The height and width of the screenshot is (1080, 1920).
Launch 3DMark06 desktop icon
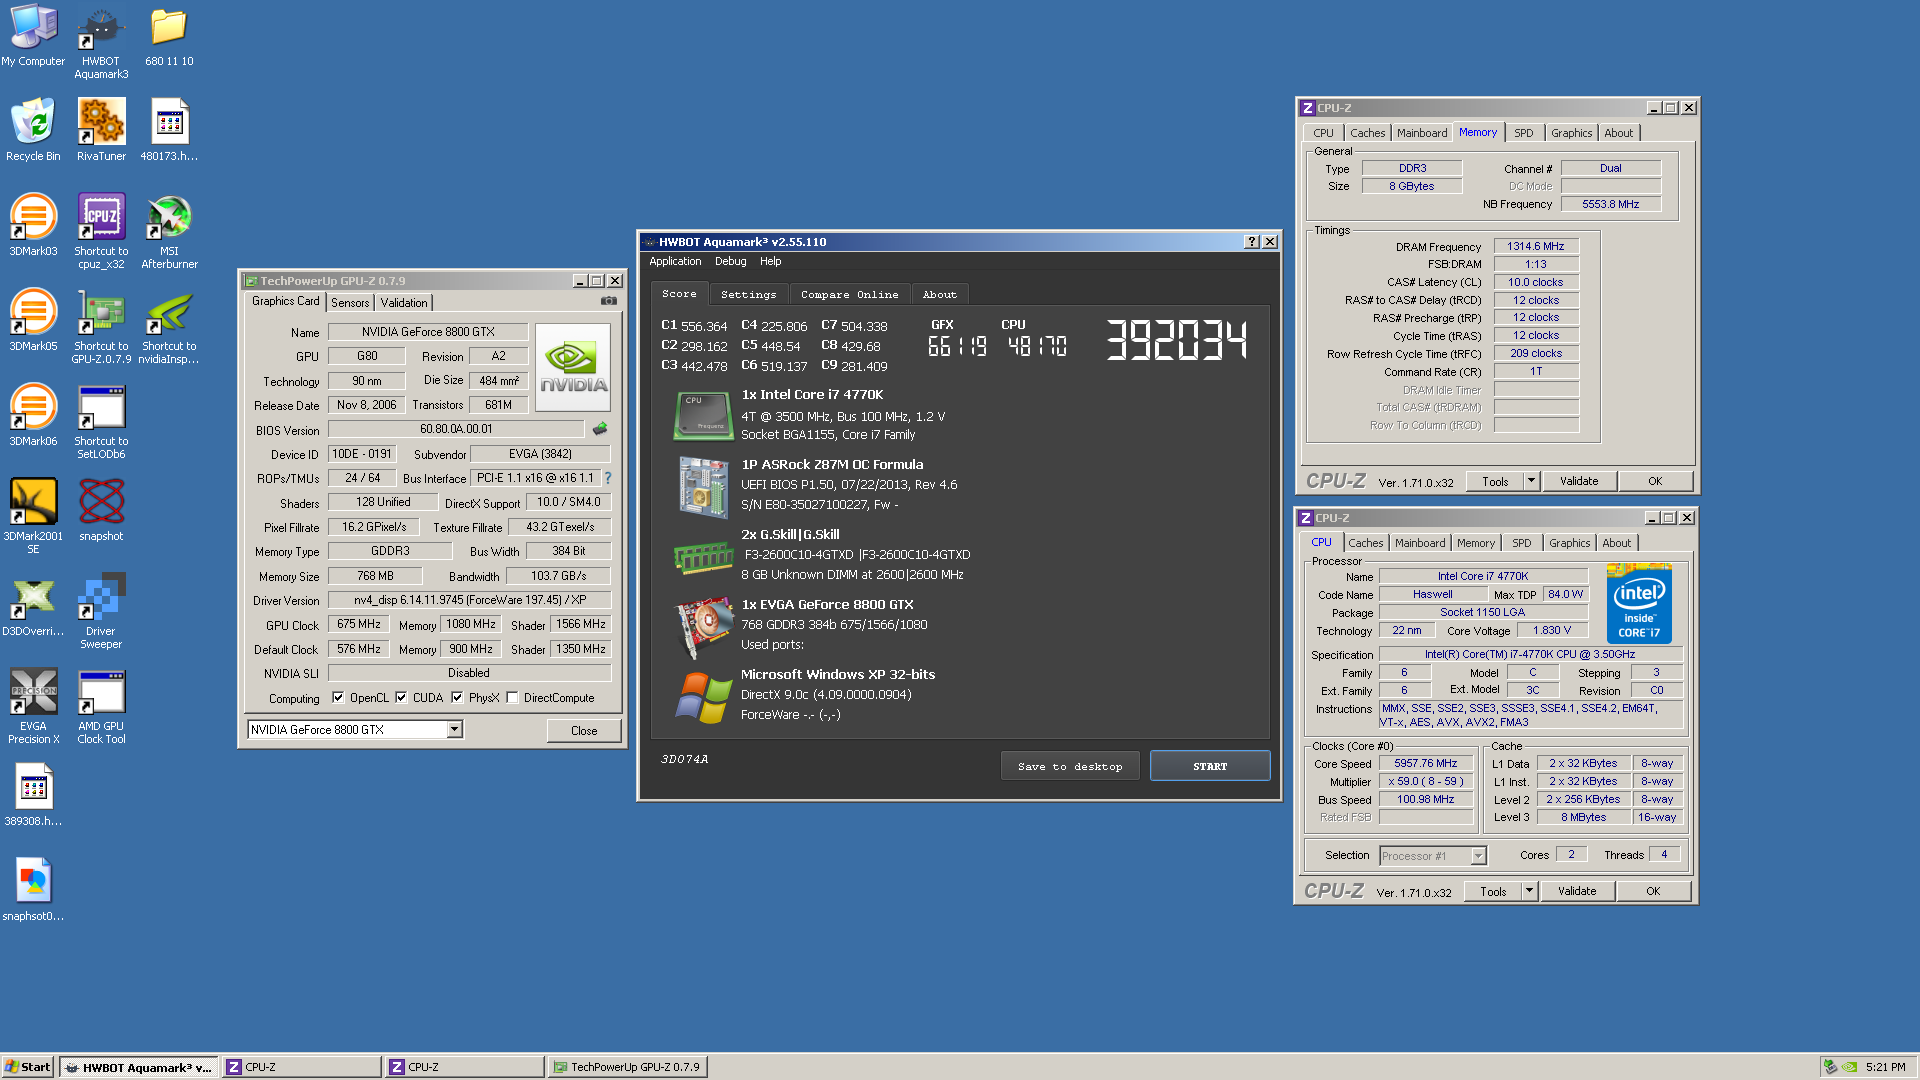33,415
